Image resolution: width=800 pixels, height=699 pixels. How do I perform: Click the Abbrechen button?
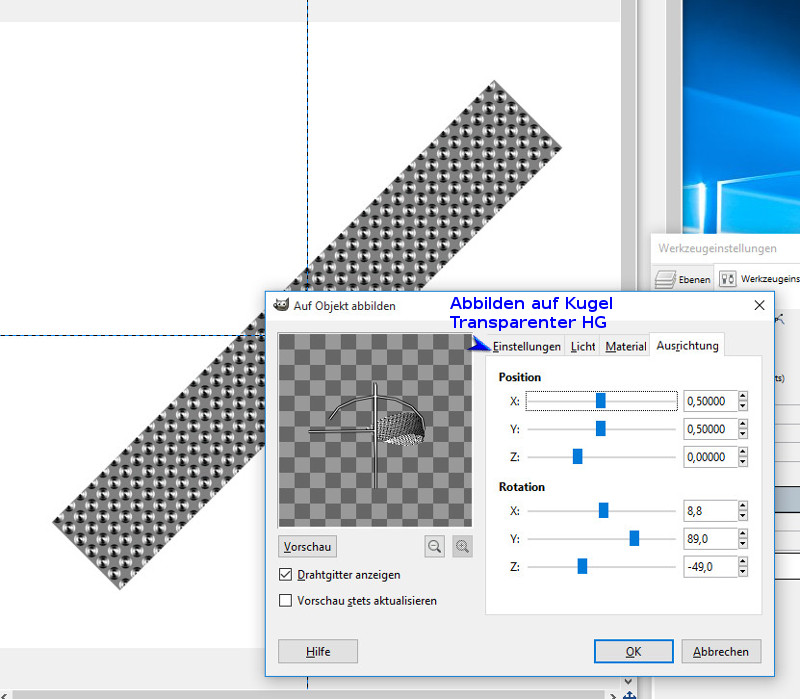[x=720, y=651]
